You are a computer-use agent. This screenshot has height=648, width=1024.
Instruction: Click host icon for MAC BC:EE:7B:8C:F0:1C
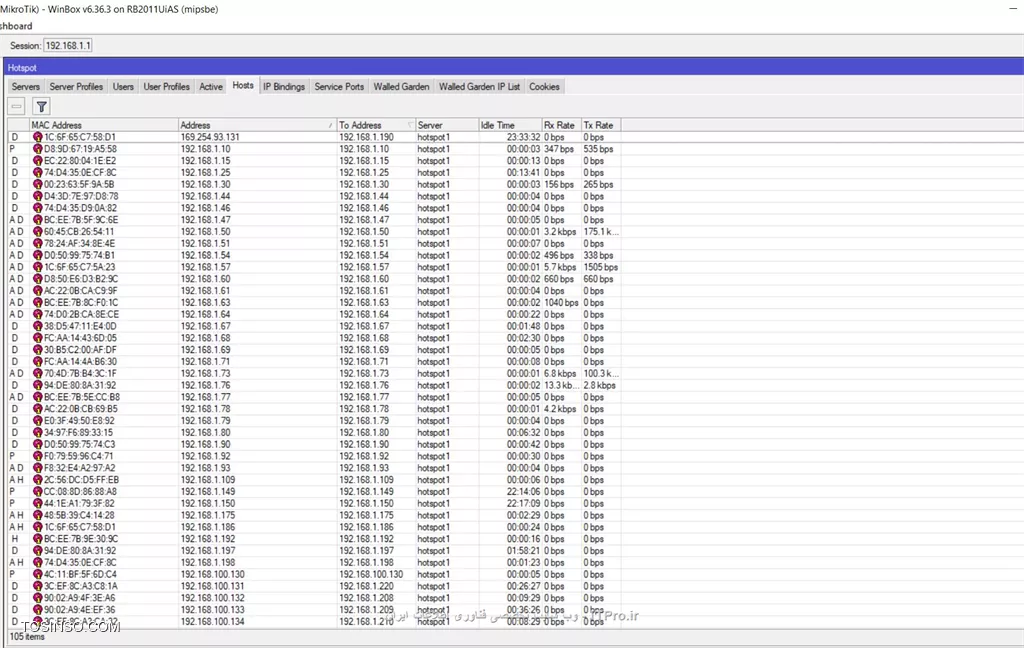pyautogui.click(x=37, y=302)
